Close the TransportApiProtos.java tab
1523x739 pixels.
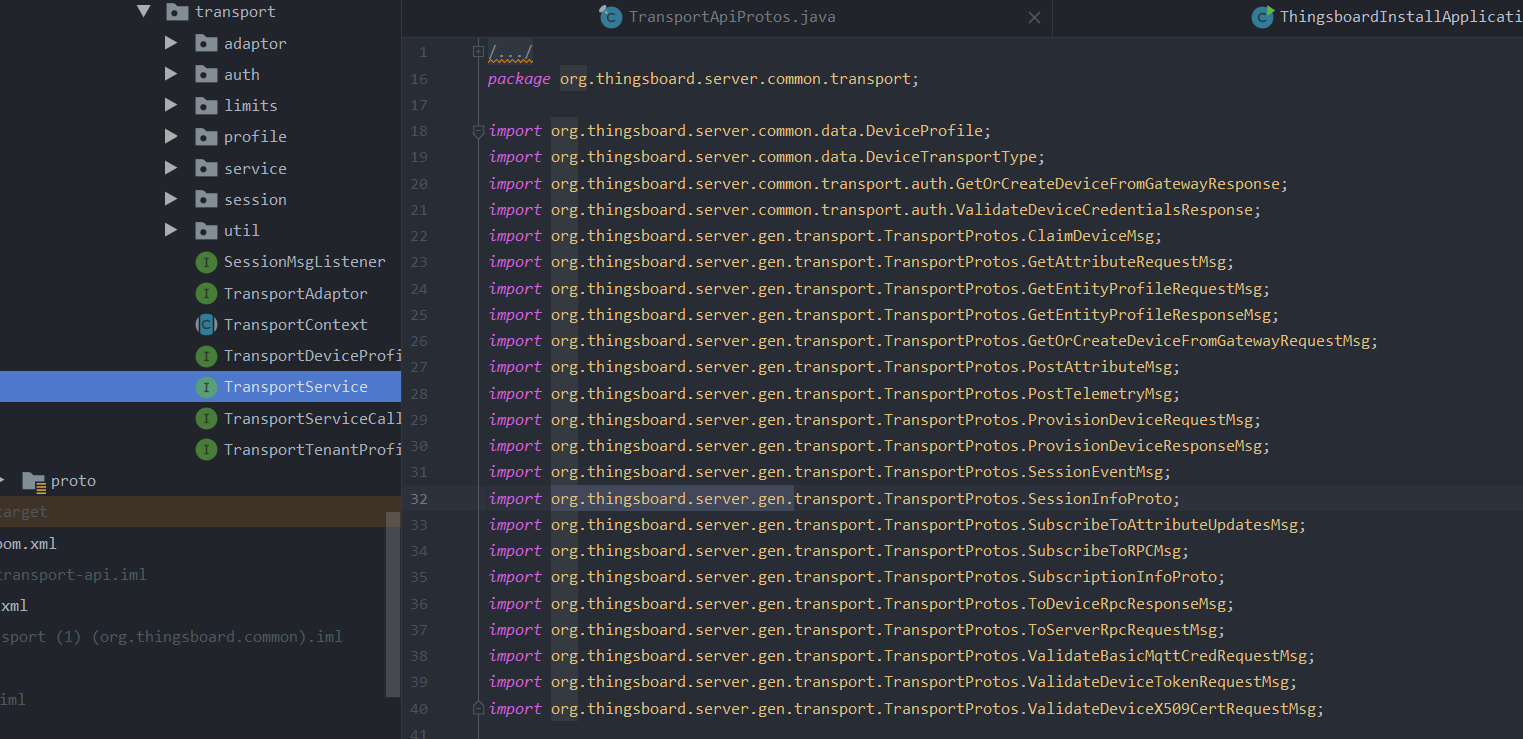(x=1034, y=17)
